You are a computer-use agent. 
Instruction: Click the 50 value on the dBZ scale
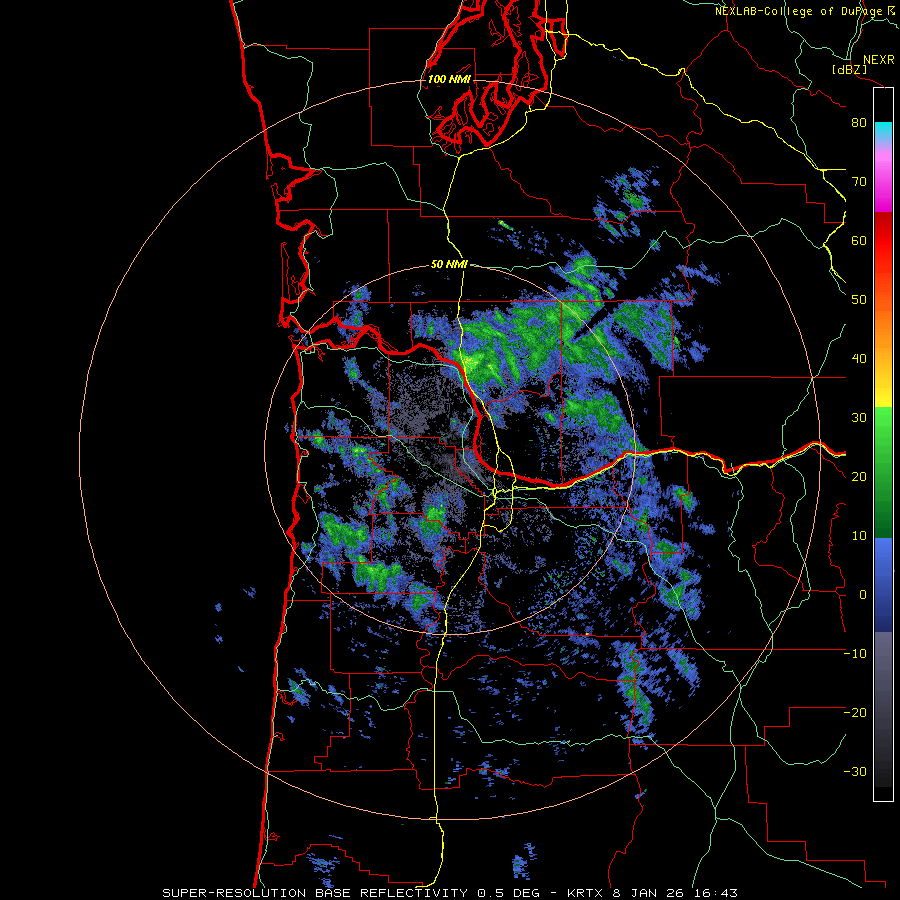(x=859, y=300)
